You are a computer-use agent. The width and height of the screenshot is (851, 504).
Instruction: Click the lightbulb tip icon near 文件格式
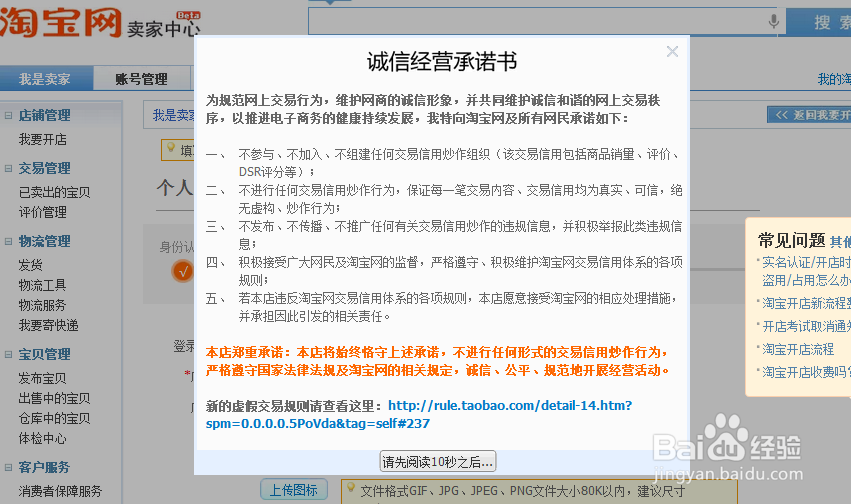pyautogui.click(x=350, y=489)
